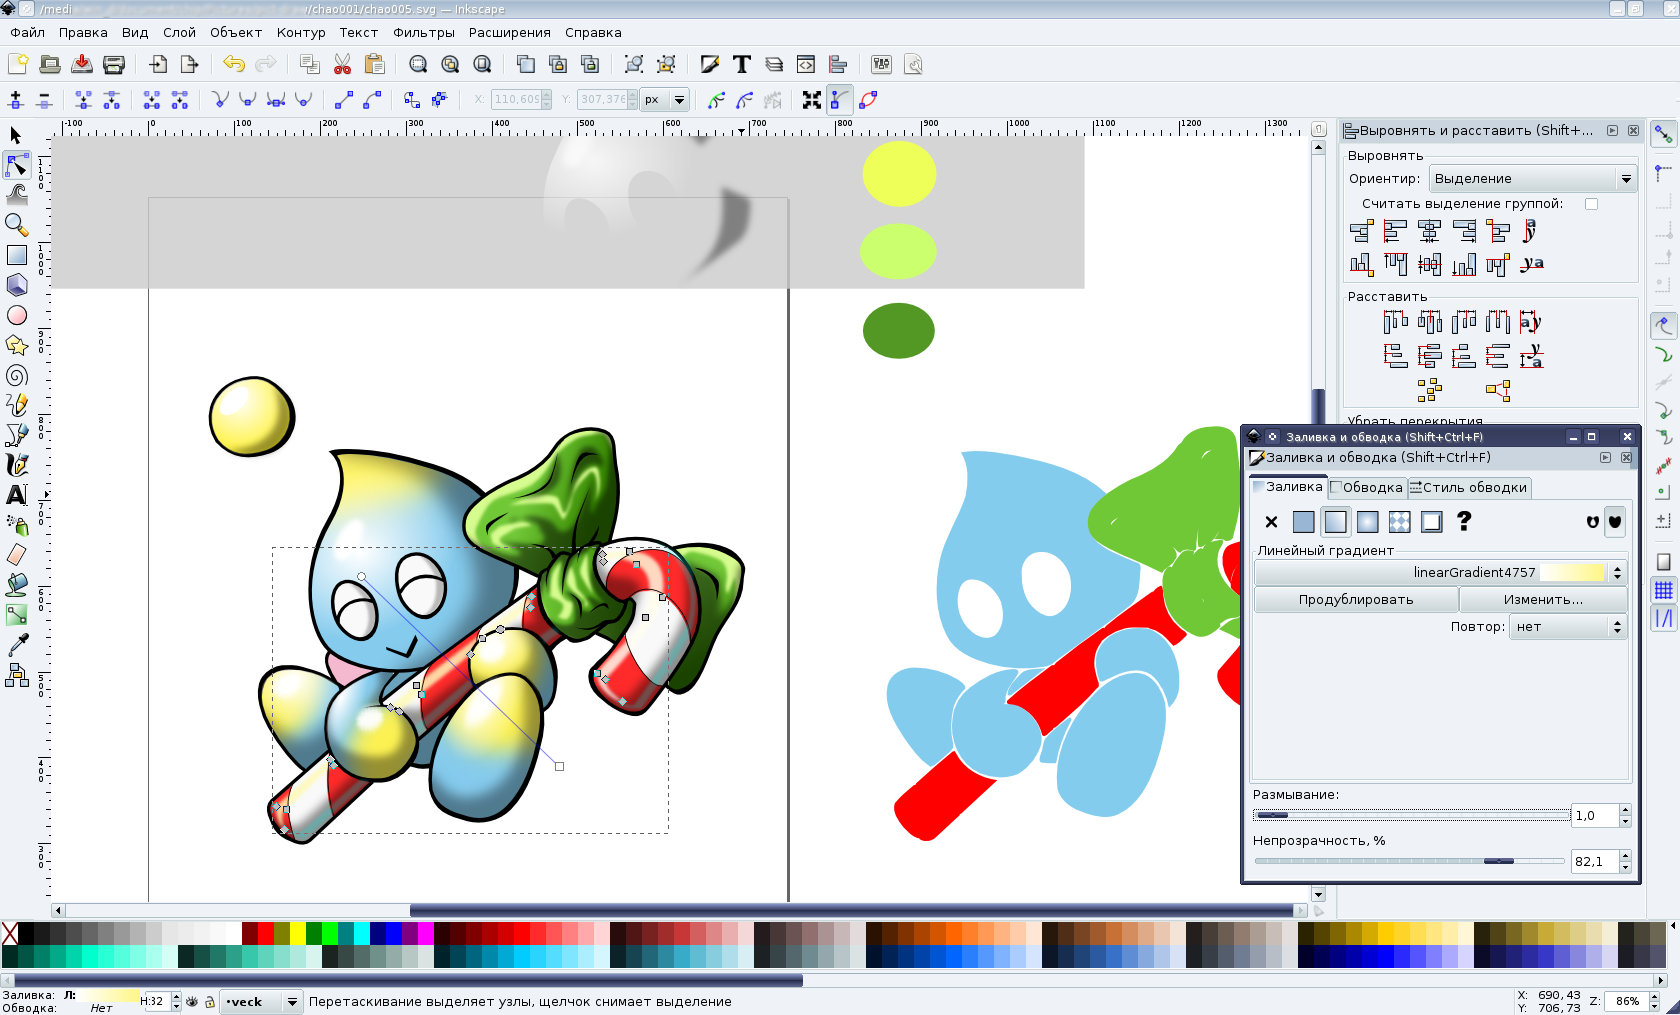Viewport: 1680px width, 1015px height.
Task: Open the Слой menu
Action: (179, 32)
